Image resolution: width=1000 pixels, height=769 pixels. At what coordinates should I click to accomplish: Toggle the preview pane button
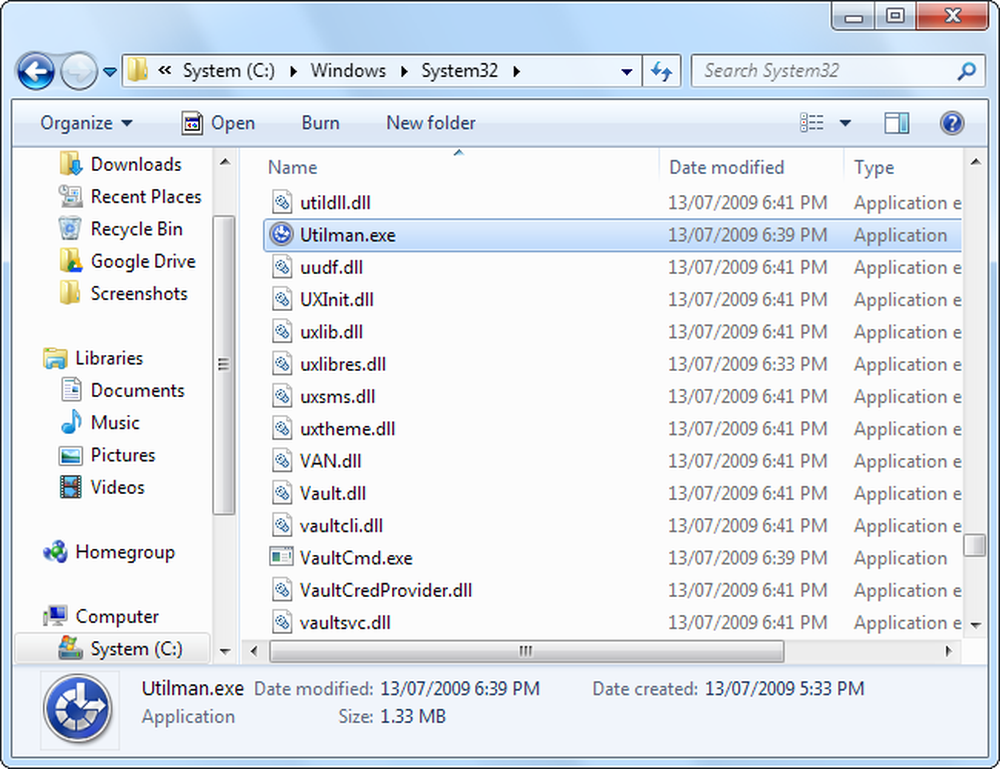[896, 123]
